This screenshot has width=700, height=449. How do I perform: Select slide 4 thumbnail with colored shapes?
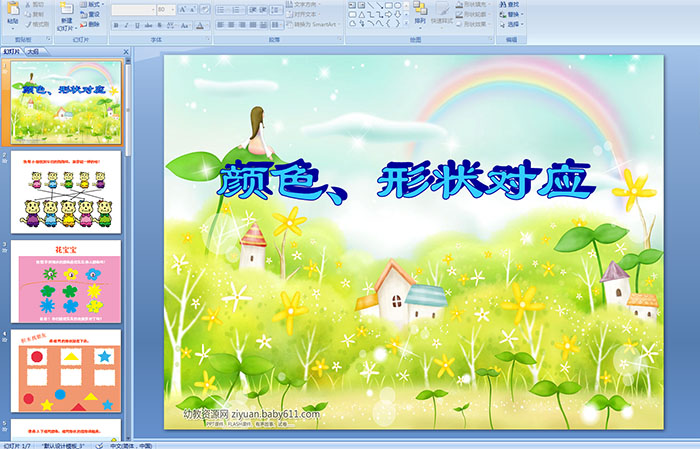point(66,371)
